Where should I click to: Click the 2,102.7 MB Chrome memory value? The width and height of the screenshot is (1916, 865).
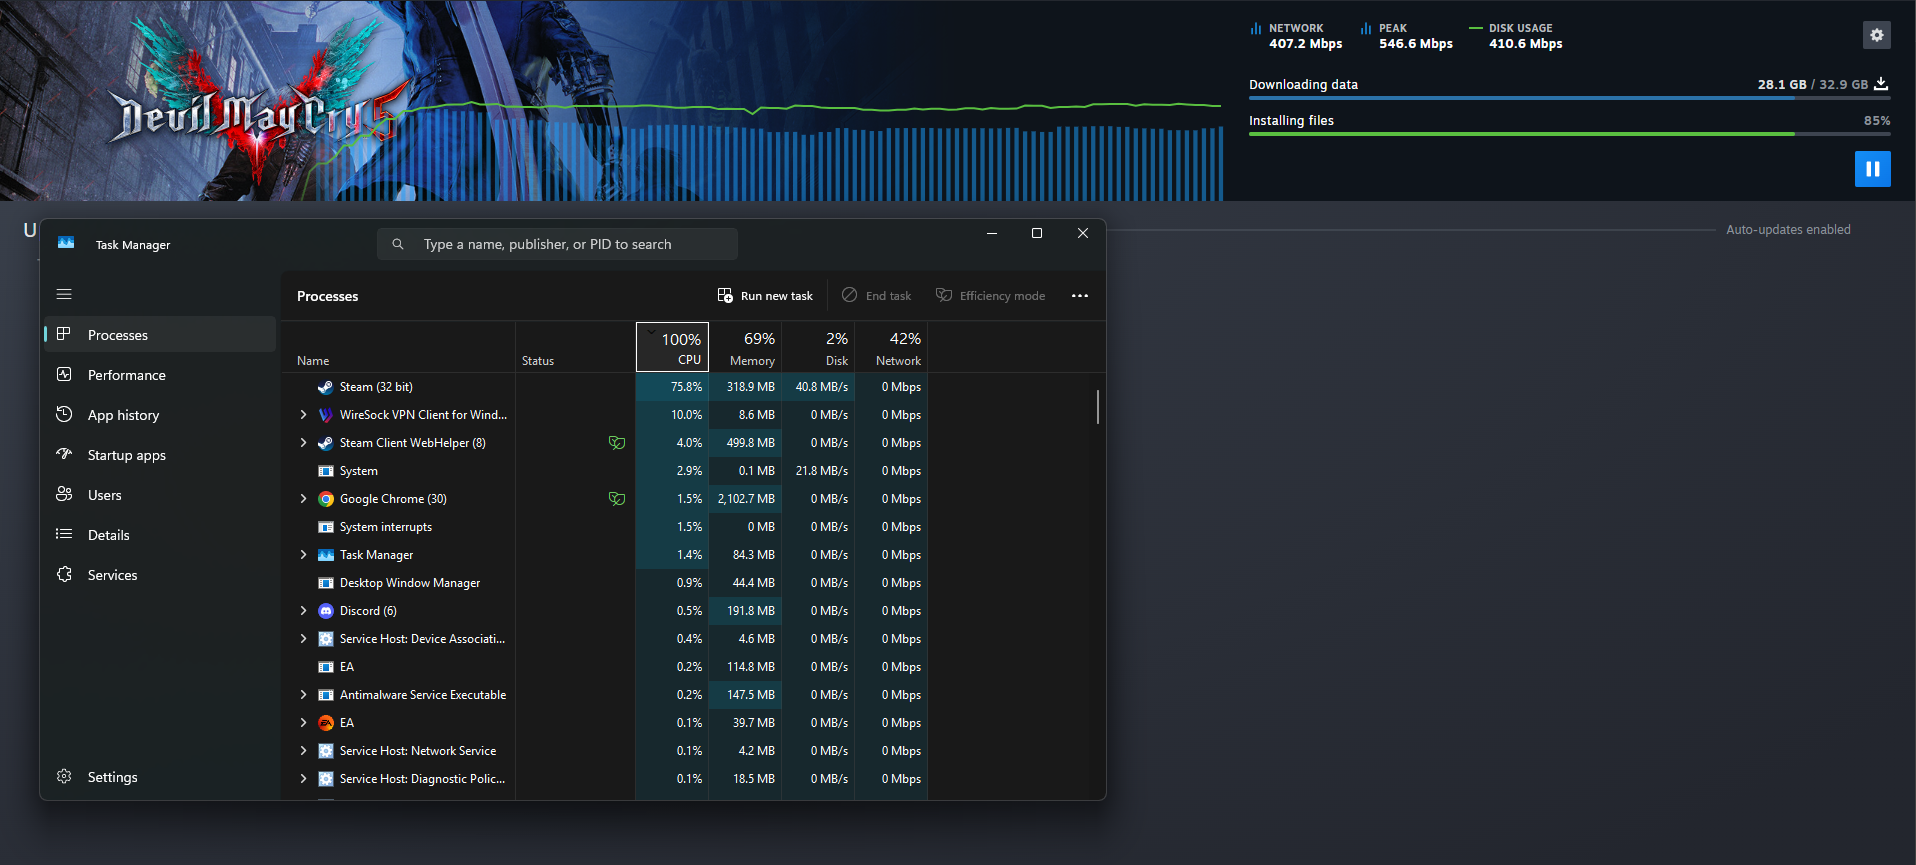(x=746, y=499)
